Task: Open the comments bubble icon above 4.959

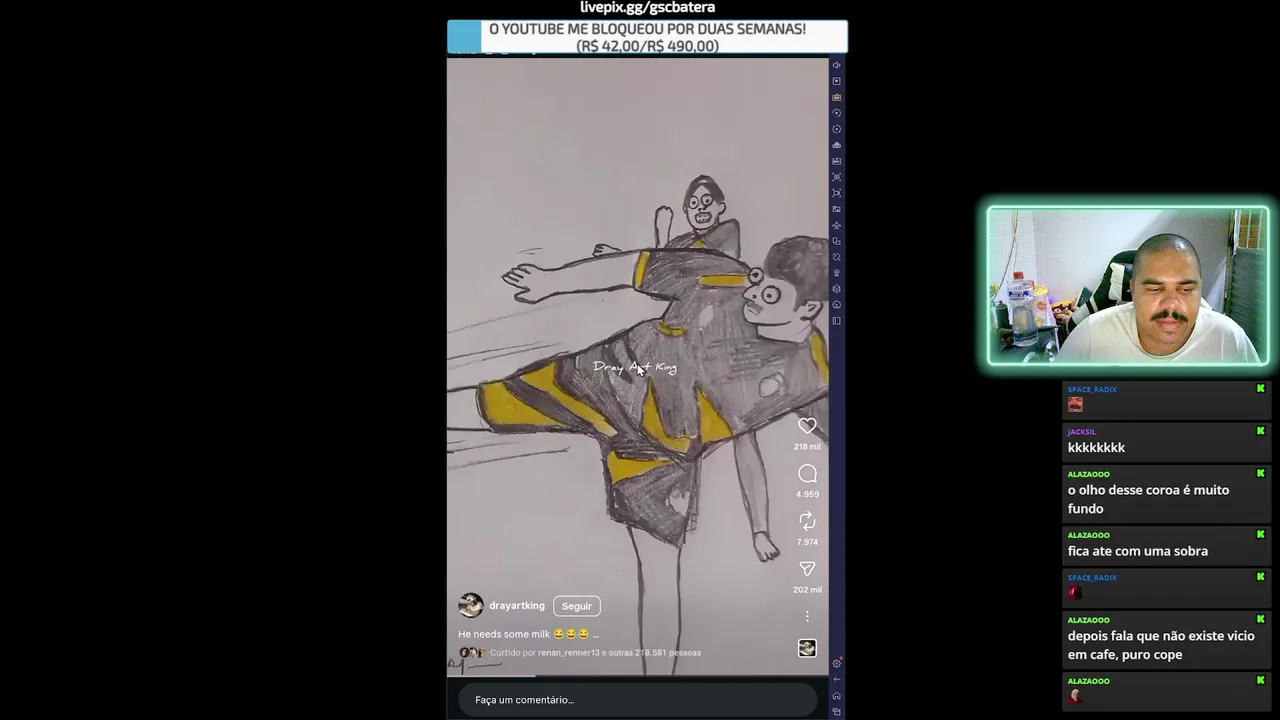Action: click(x=807, y=474)
